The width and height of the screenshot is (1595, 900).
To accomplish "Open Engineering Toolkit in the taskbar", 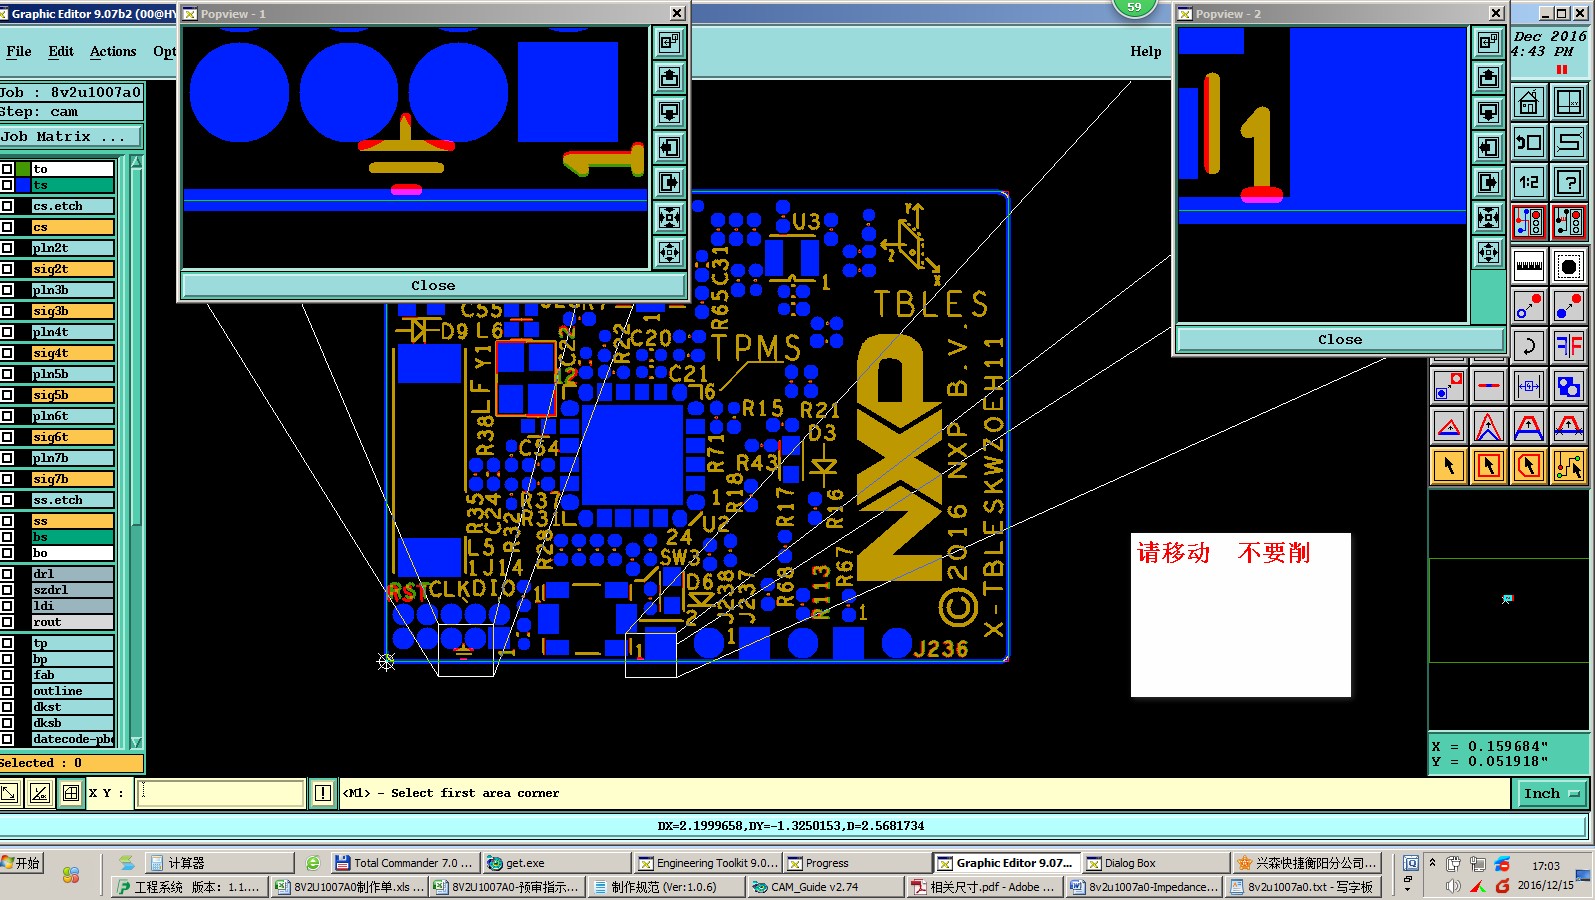I will 707,863.
